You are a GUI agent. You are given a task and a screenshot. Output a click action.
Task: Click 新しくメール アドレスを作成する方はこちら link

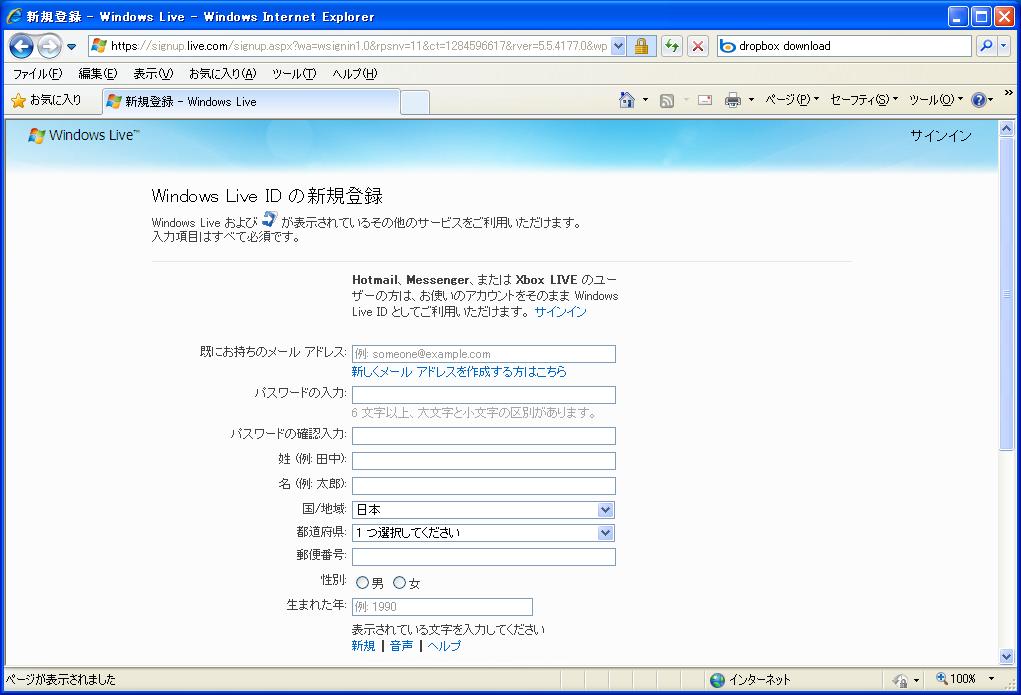tap(459, 371)
